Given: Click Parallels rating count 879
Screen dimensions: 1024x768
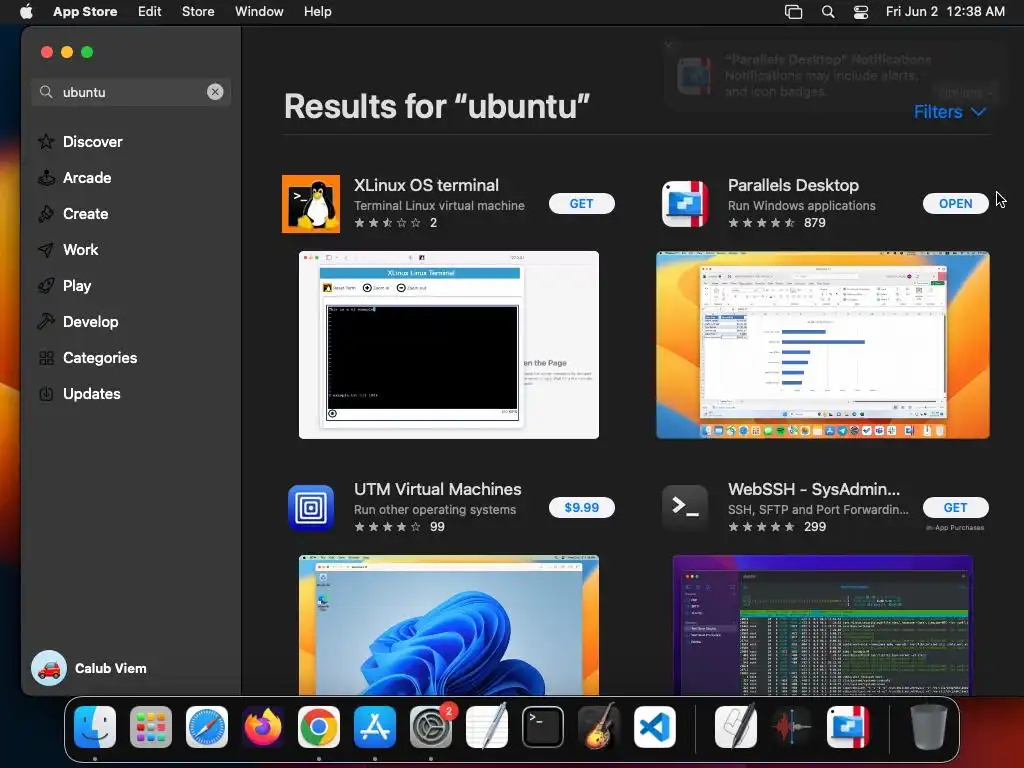Looking at the screenshot, I should 814,223.
